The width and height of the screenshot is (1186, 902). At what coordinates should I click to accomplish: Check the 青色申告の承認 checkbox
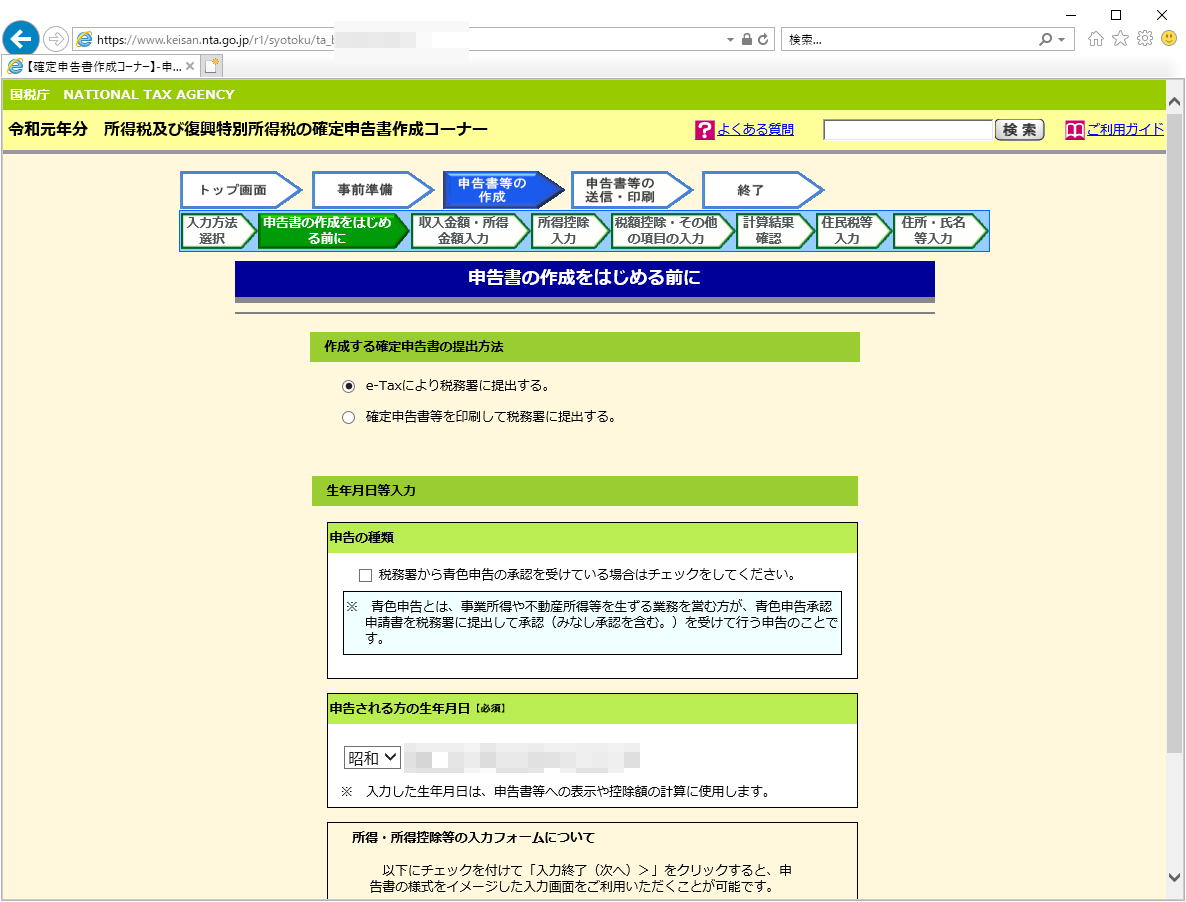[x=365, y=575]
